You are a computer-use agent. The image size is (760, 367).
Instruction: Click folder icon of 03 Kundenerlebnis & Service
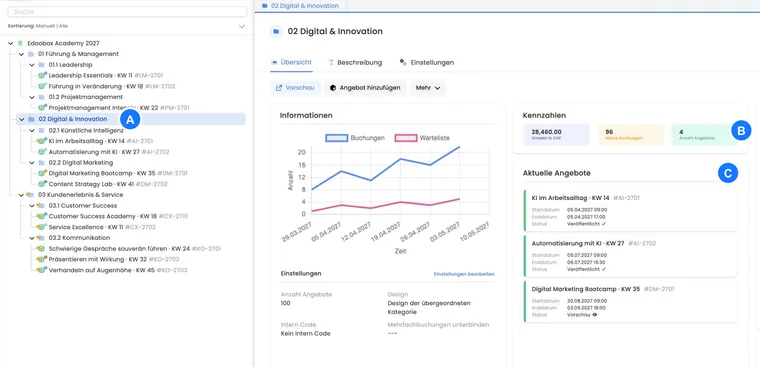point(31,194)
